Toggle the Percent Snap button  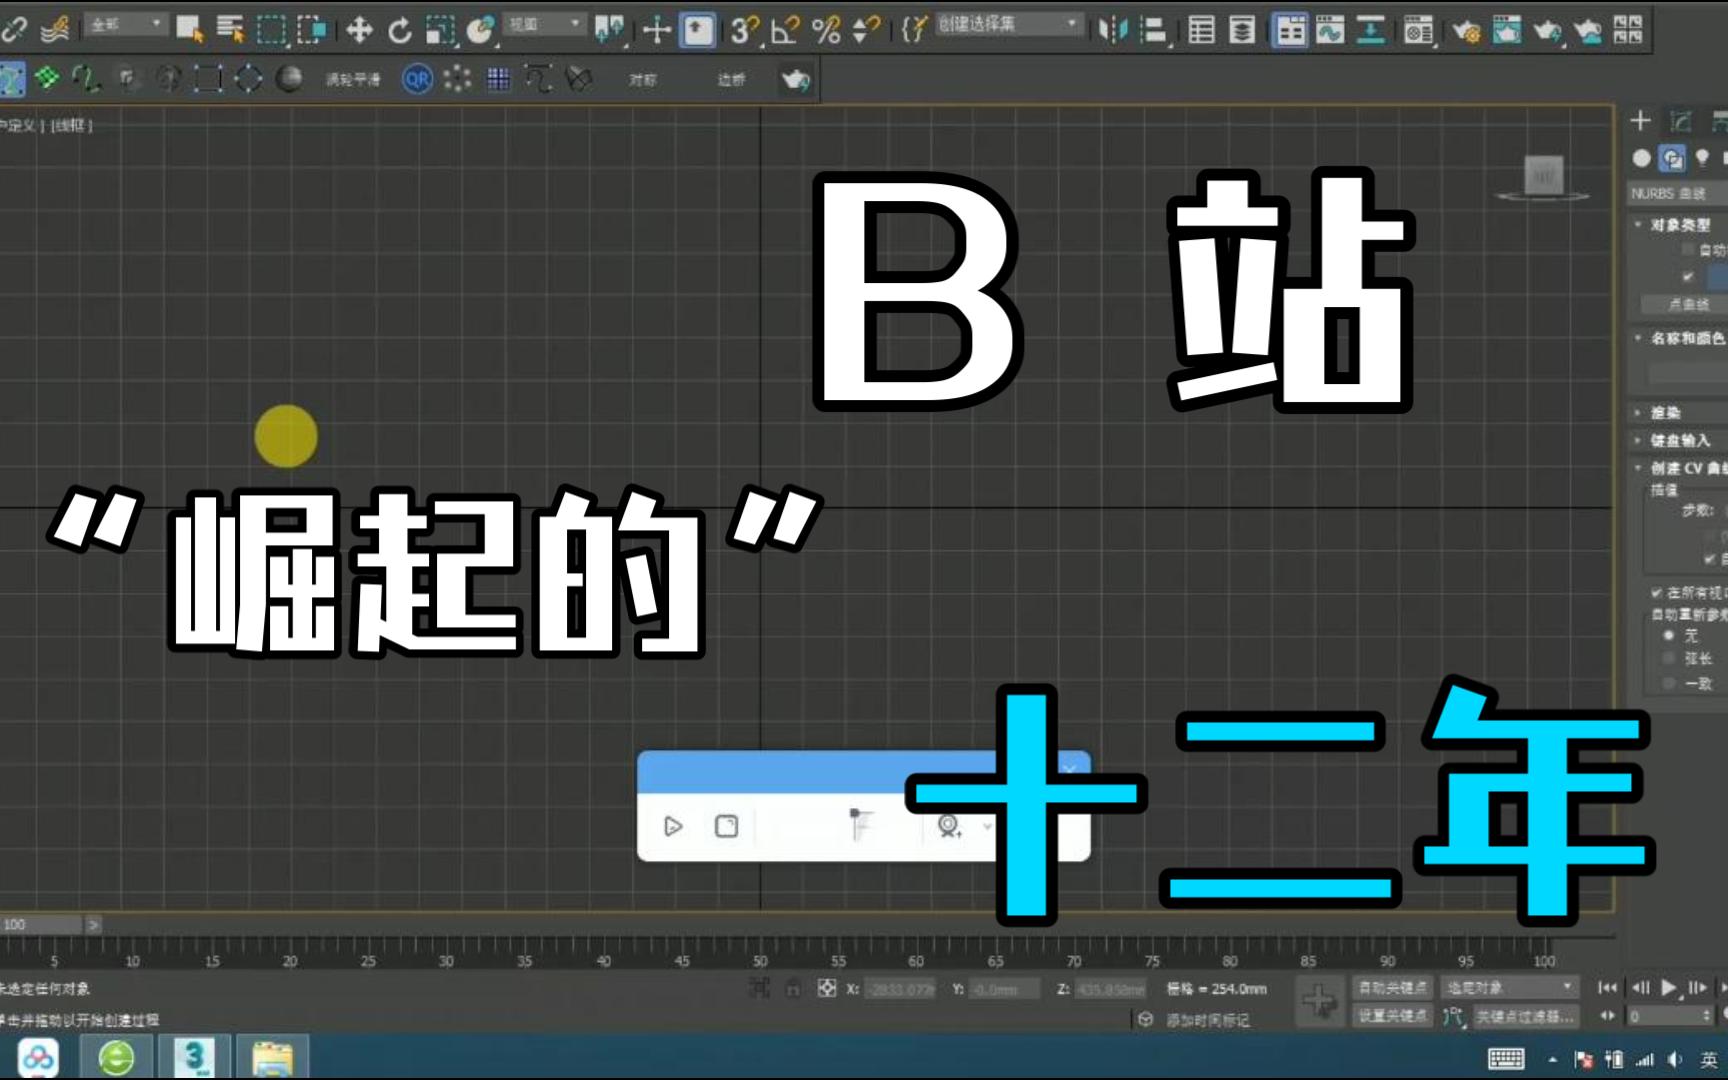(826, 30)
